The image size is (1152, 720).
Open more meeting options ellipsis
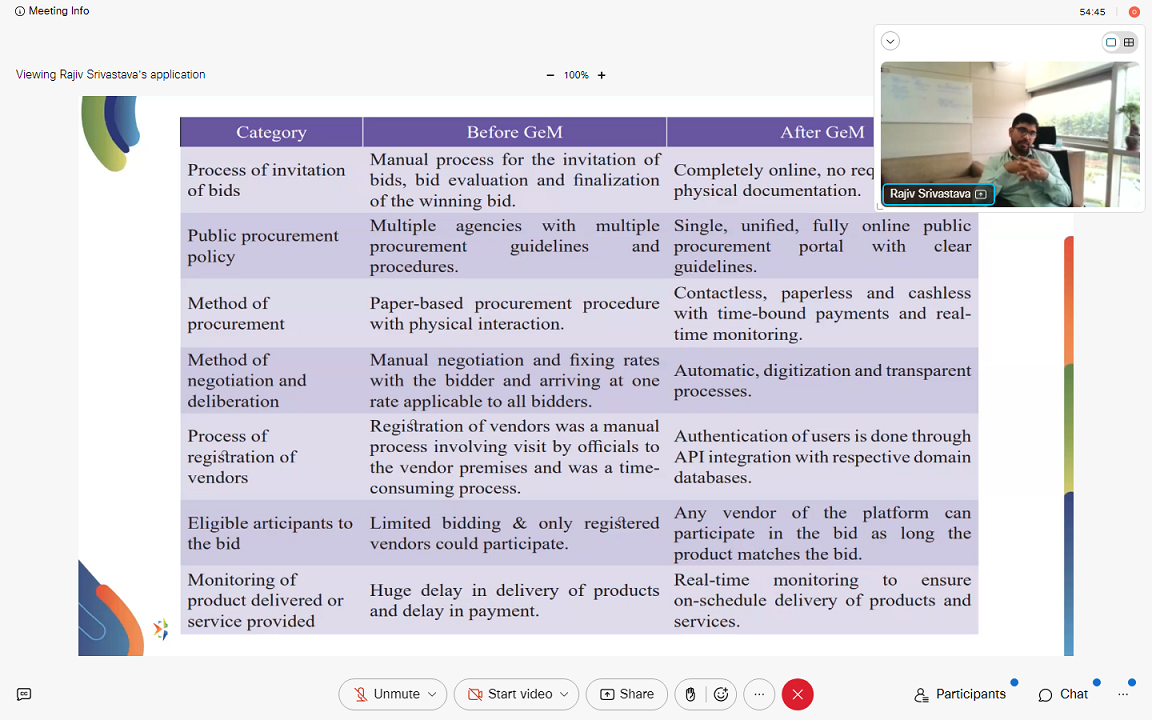point(759,694)
